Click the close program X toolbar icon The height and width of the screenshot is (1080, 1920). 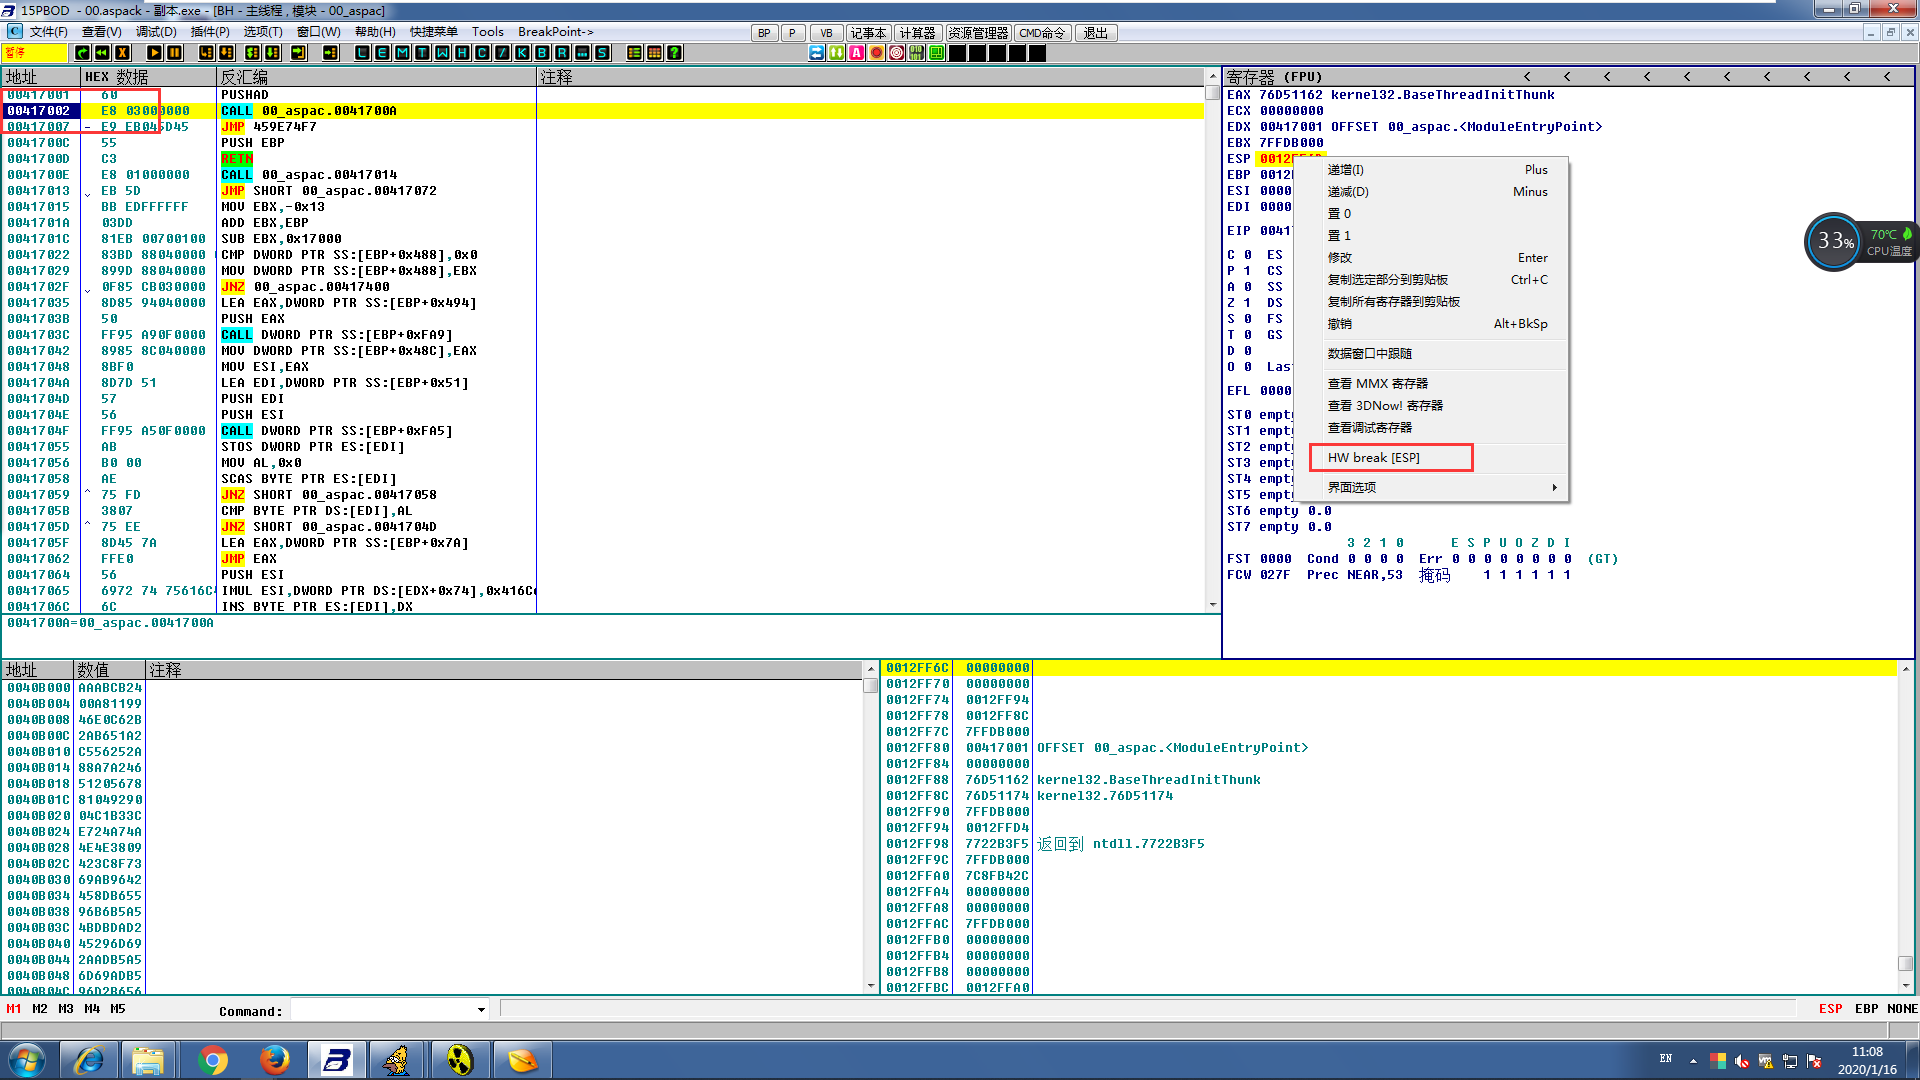click(x=123, y=53)
